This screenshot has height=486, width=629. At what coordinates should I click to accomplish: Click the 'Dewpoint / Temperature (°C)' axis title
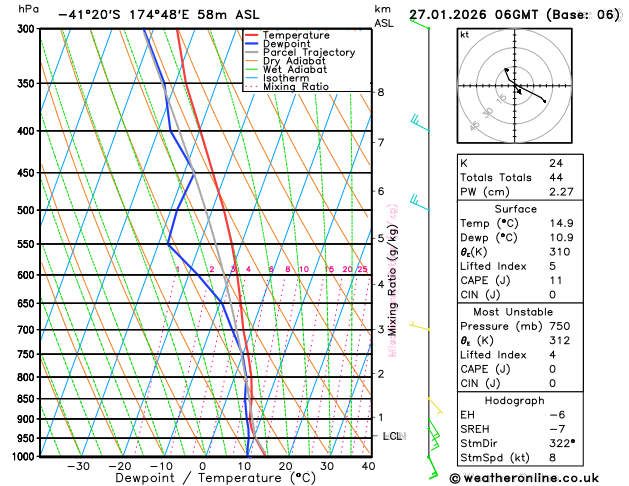pos(215,478)
